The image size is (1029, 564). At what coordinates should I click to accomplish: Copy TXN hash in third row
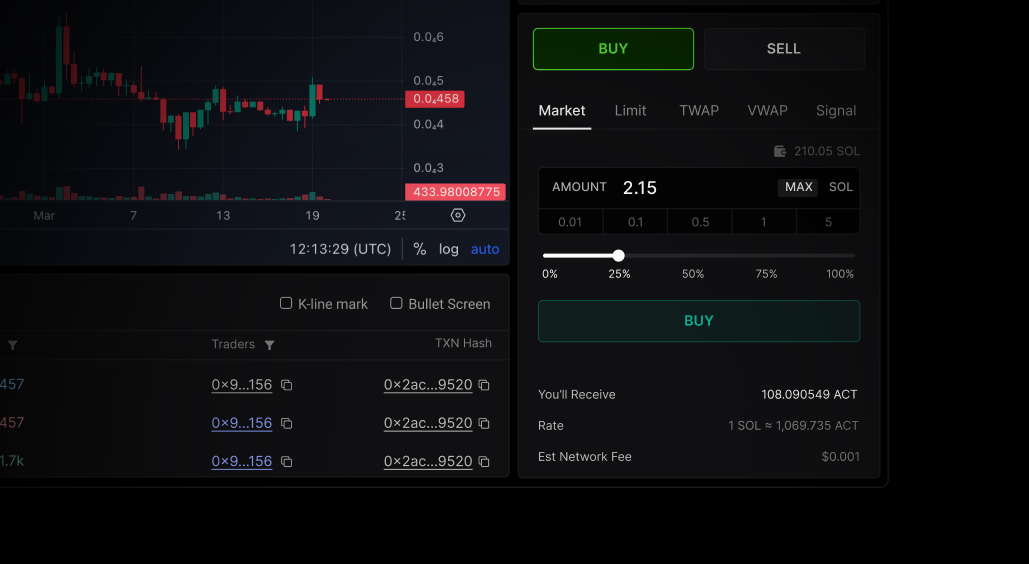(484, 462)
